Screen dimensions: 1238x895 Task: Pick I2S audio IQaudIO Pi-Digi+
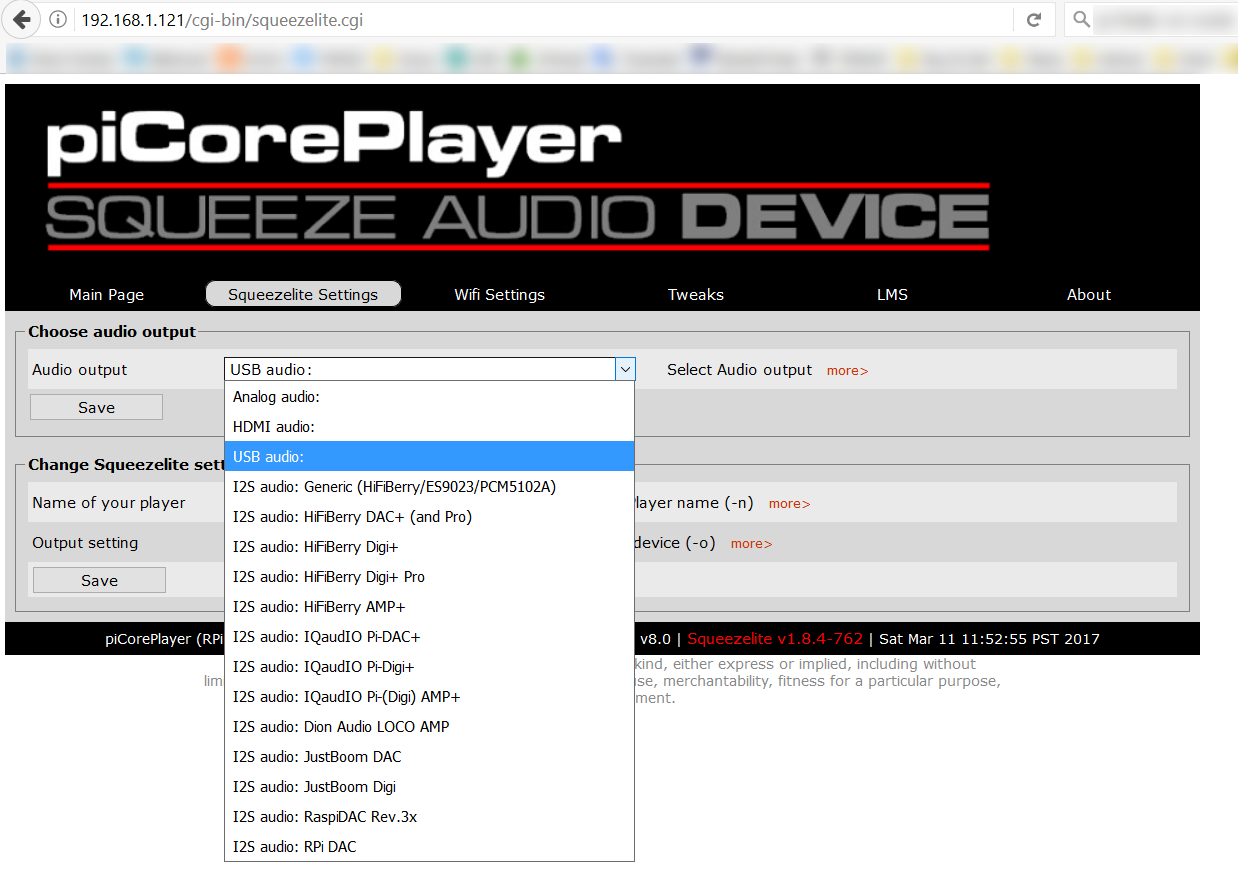click(x=429, y=667)
